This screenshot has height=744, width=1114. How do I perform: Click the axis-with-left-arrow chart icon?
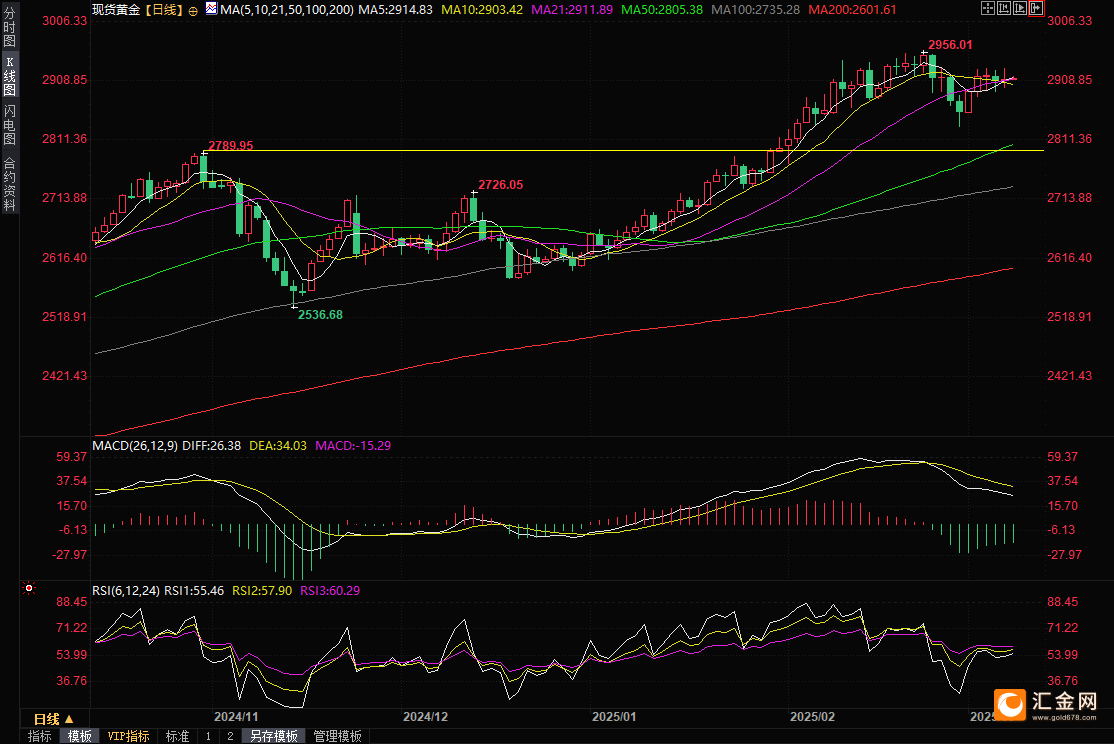[x=1004, y=9]
